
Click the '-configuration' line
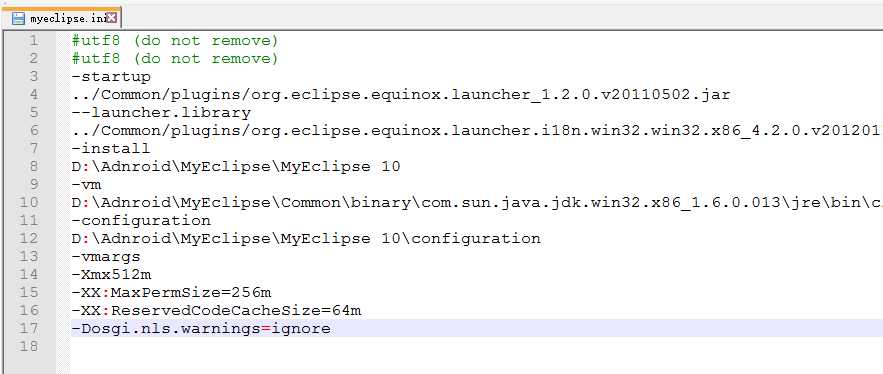(x=141, y=220)
